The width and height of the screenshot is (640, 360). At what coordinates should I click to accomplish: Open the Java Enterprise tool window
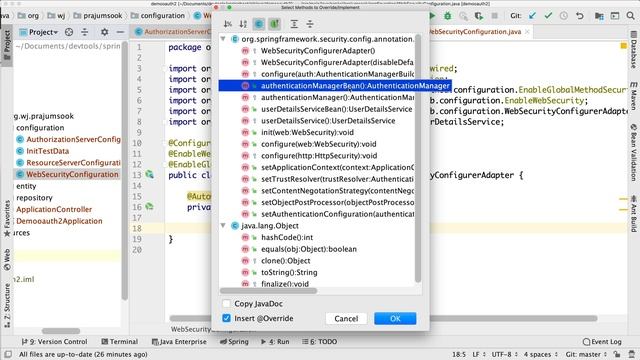179,342
